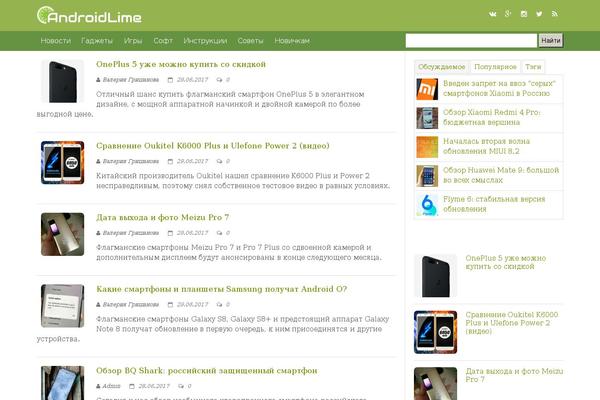Click the OnePlus 5 thumbnail in main list
The width and height of the screenshot is (600, 400).
click(63, 81)
